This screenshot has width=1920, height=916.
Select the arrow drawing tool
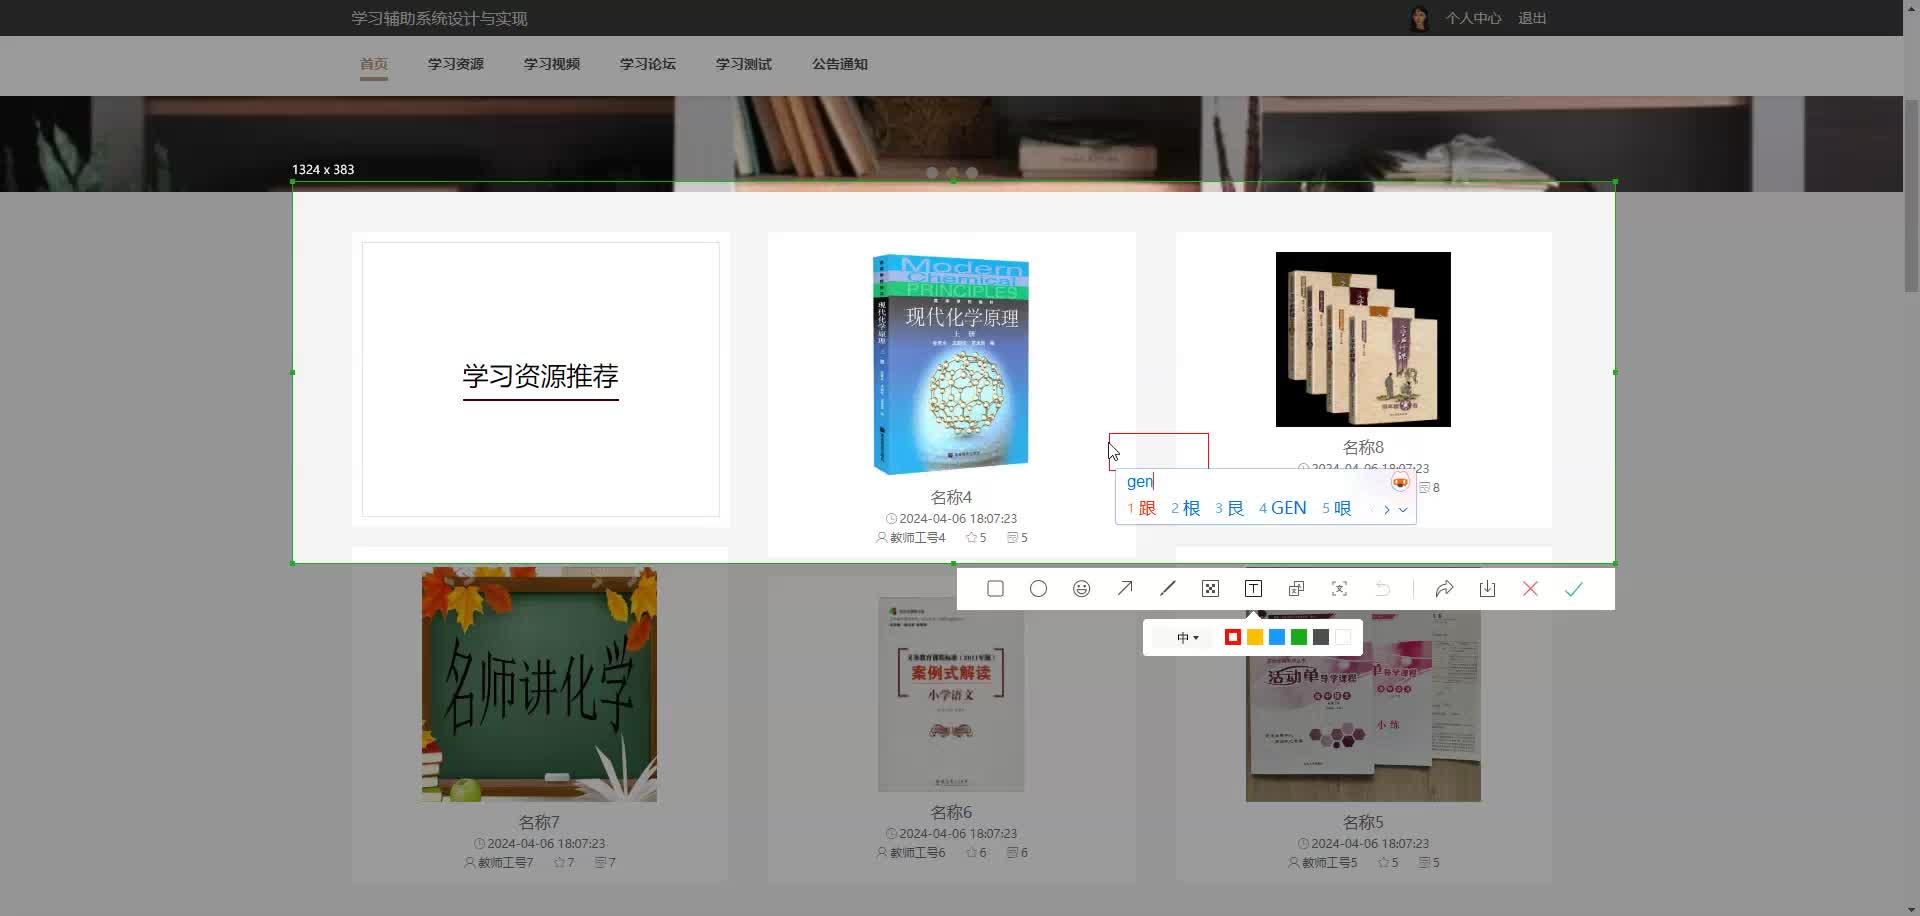click(x=1125, y=589)
